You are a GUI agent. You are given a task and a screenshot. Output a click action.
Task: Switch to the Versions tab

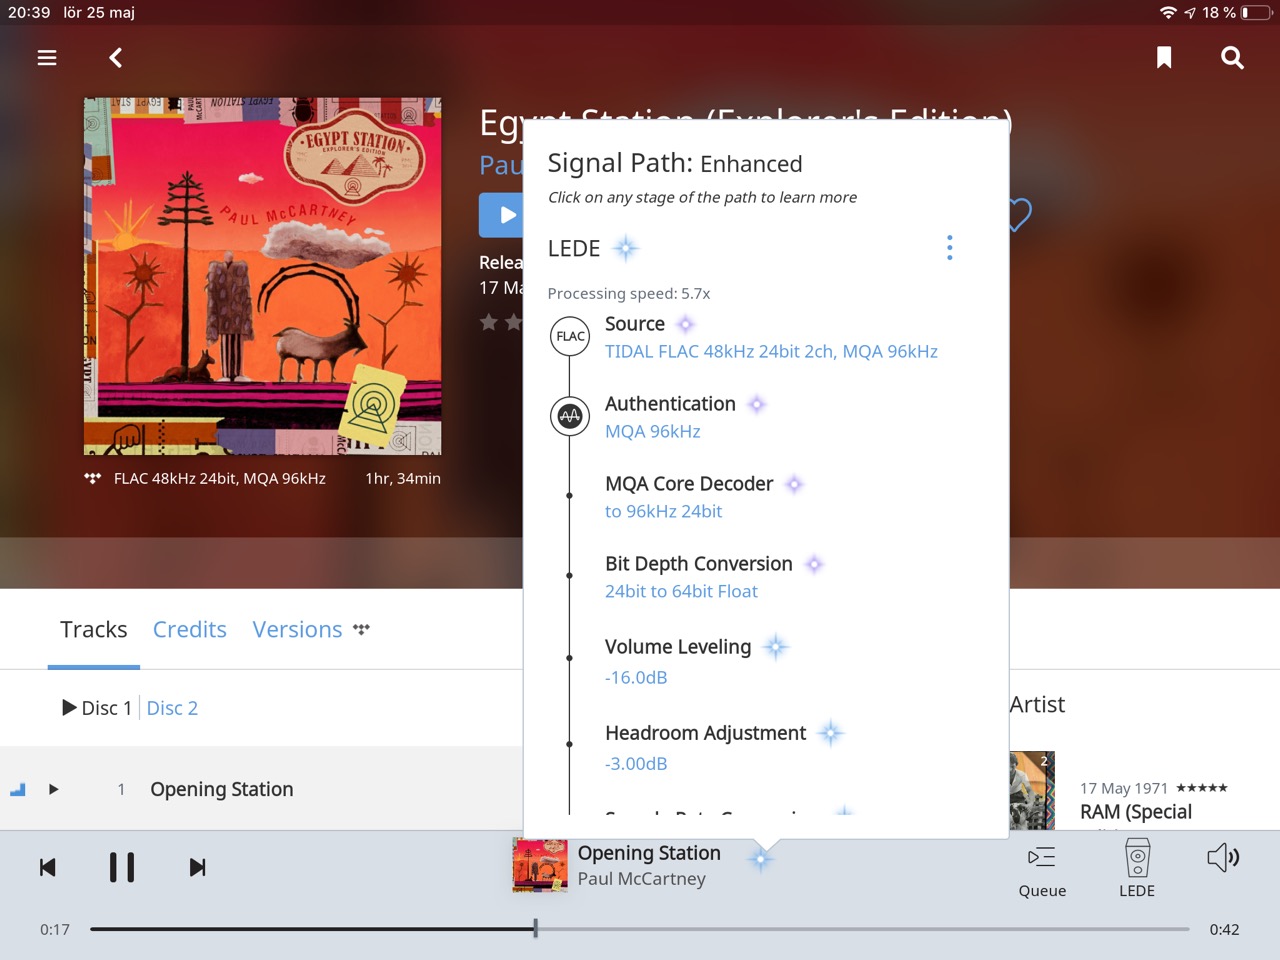point(297,630)
